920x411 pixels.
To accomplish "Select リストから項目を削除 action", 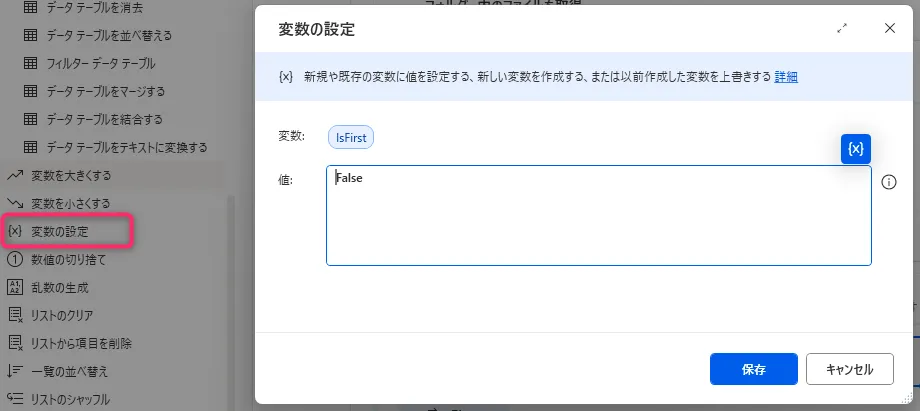I will 81,343.
